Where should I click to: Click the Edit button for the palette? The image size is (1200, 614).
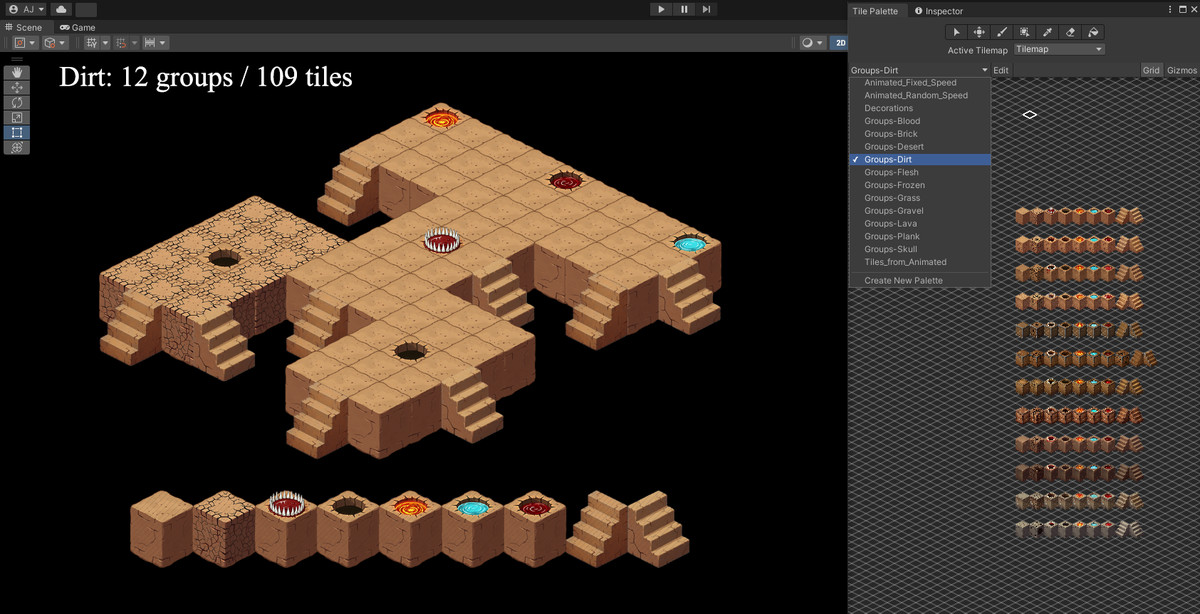(1000, 70)
